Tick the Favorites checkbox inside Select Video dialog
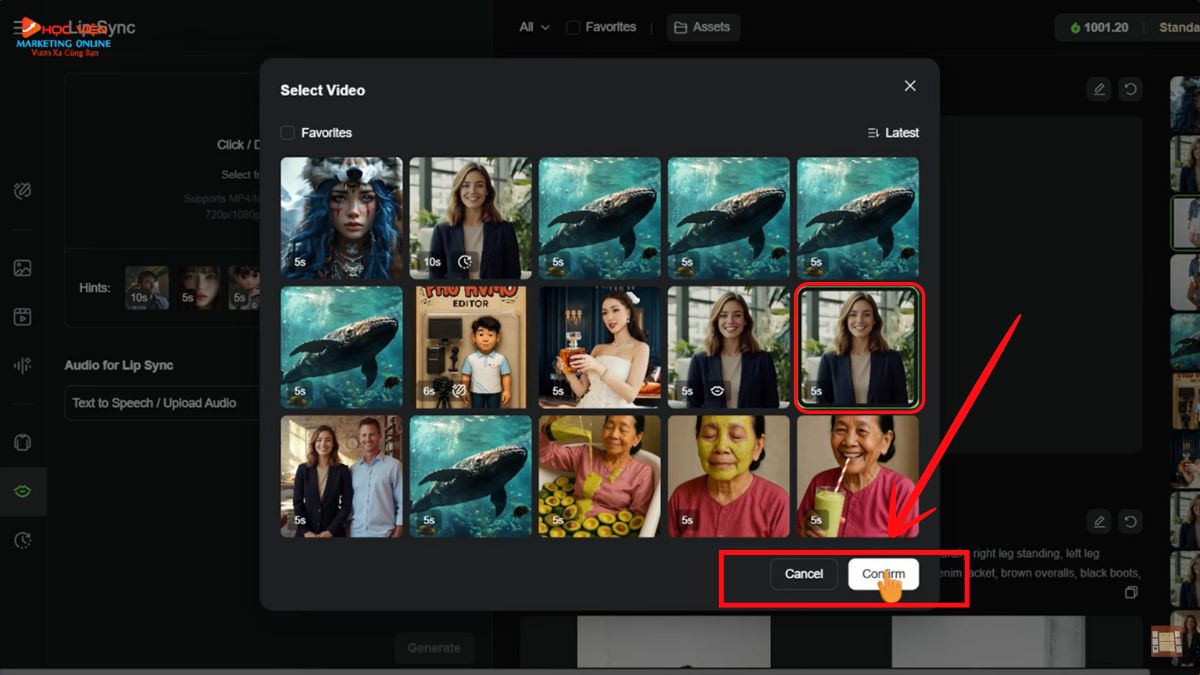Image resolution: width=1200 pixels, height=675 pixels. pos(288,133)
